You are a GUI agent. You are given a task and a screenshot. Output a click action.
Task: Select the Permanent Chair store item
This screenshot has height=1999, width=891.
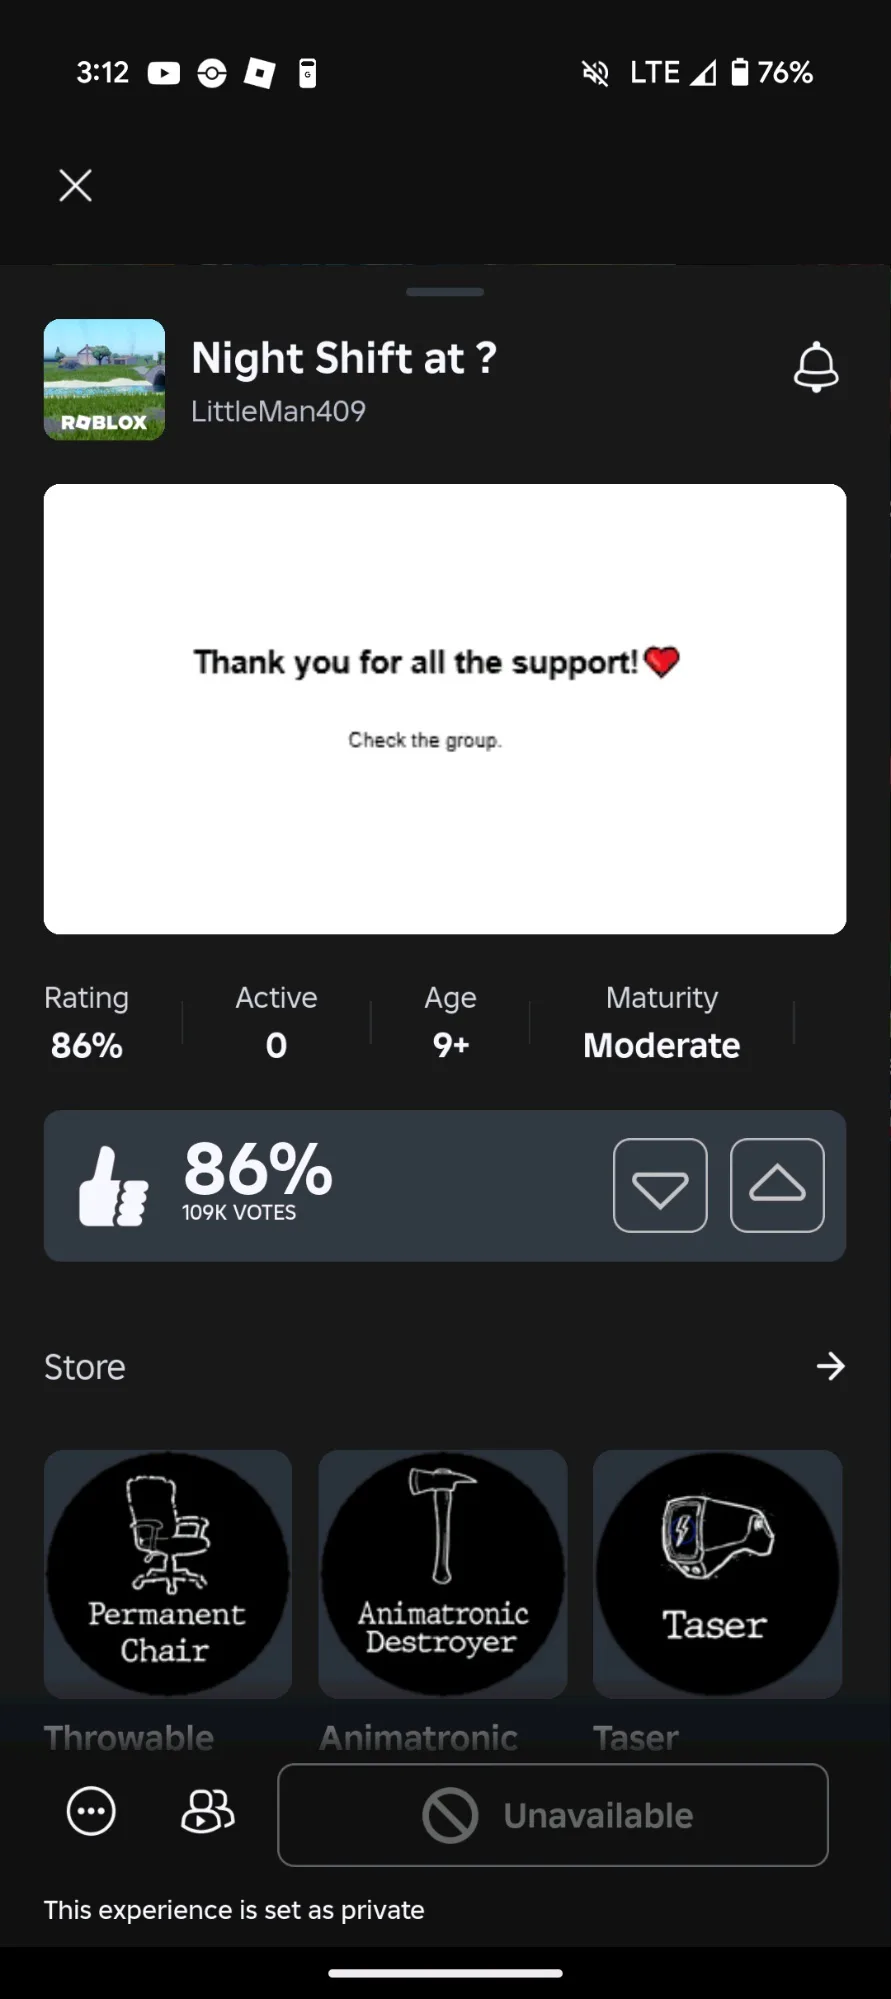(x=168, y=1574)
